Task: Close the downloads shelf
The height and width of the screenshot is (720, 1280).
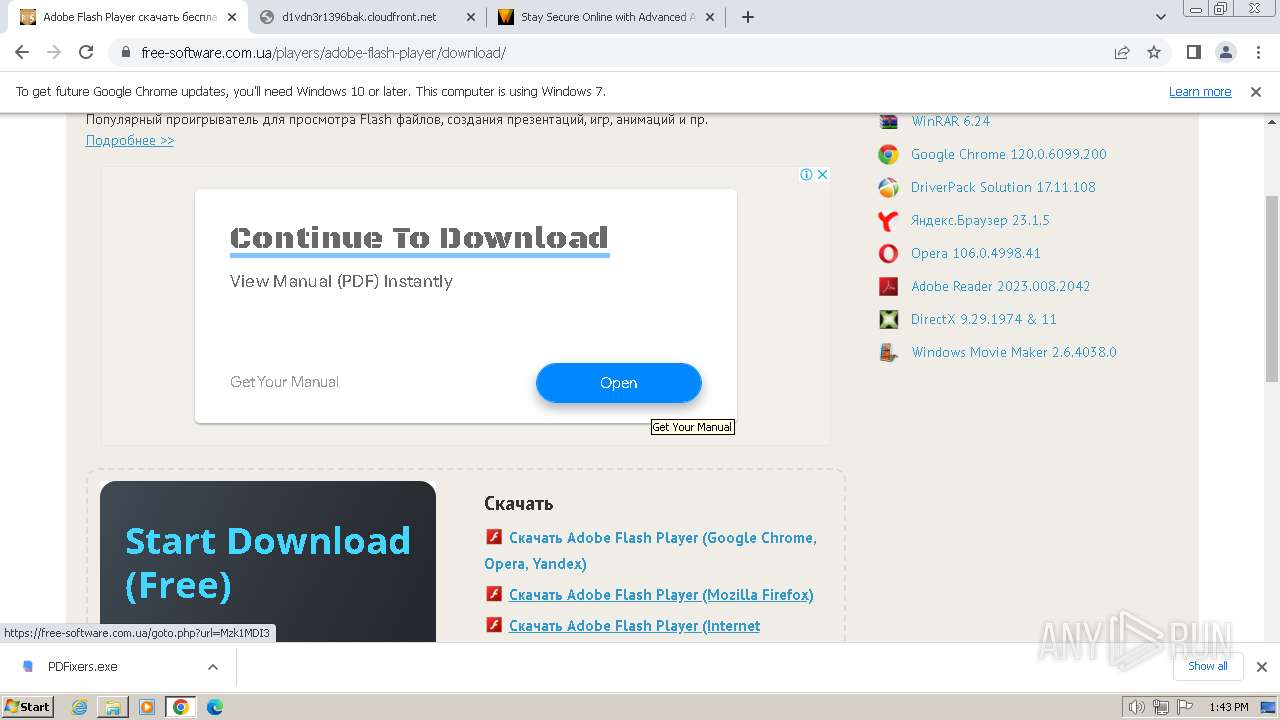Action: (1261, 667)
